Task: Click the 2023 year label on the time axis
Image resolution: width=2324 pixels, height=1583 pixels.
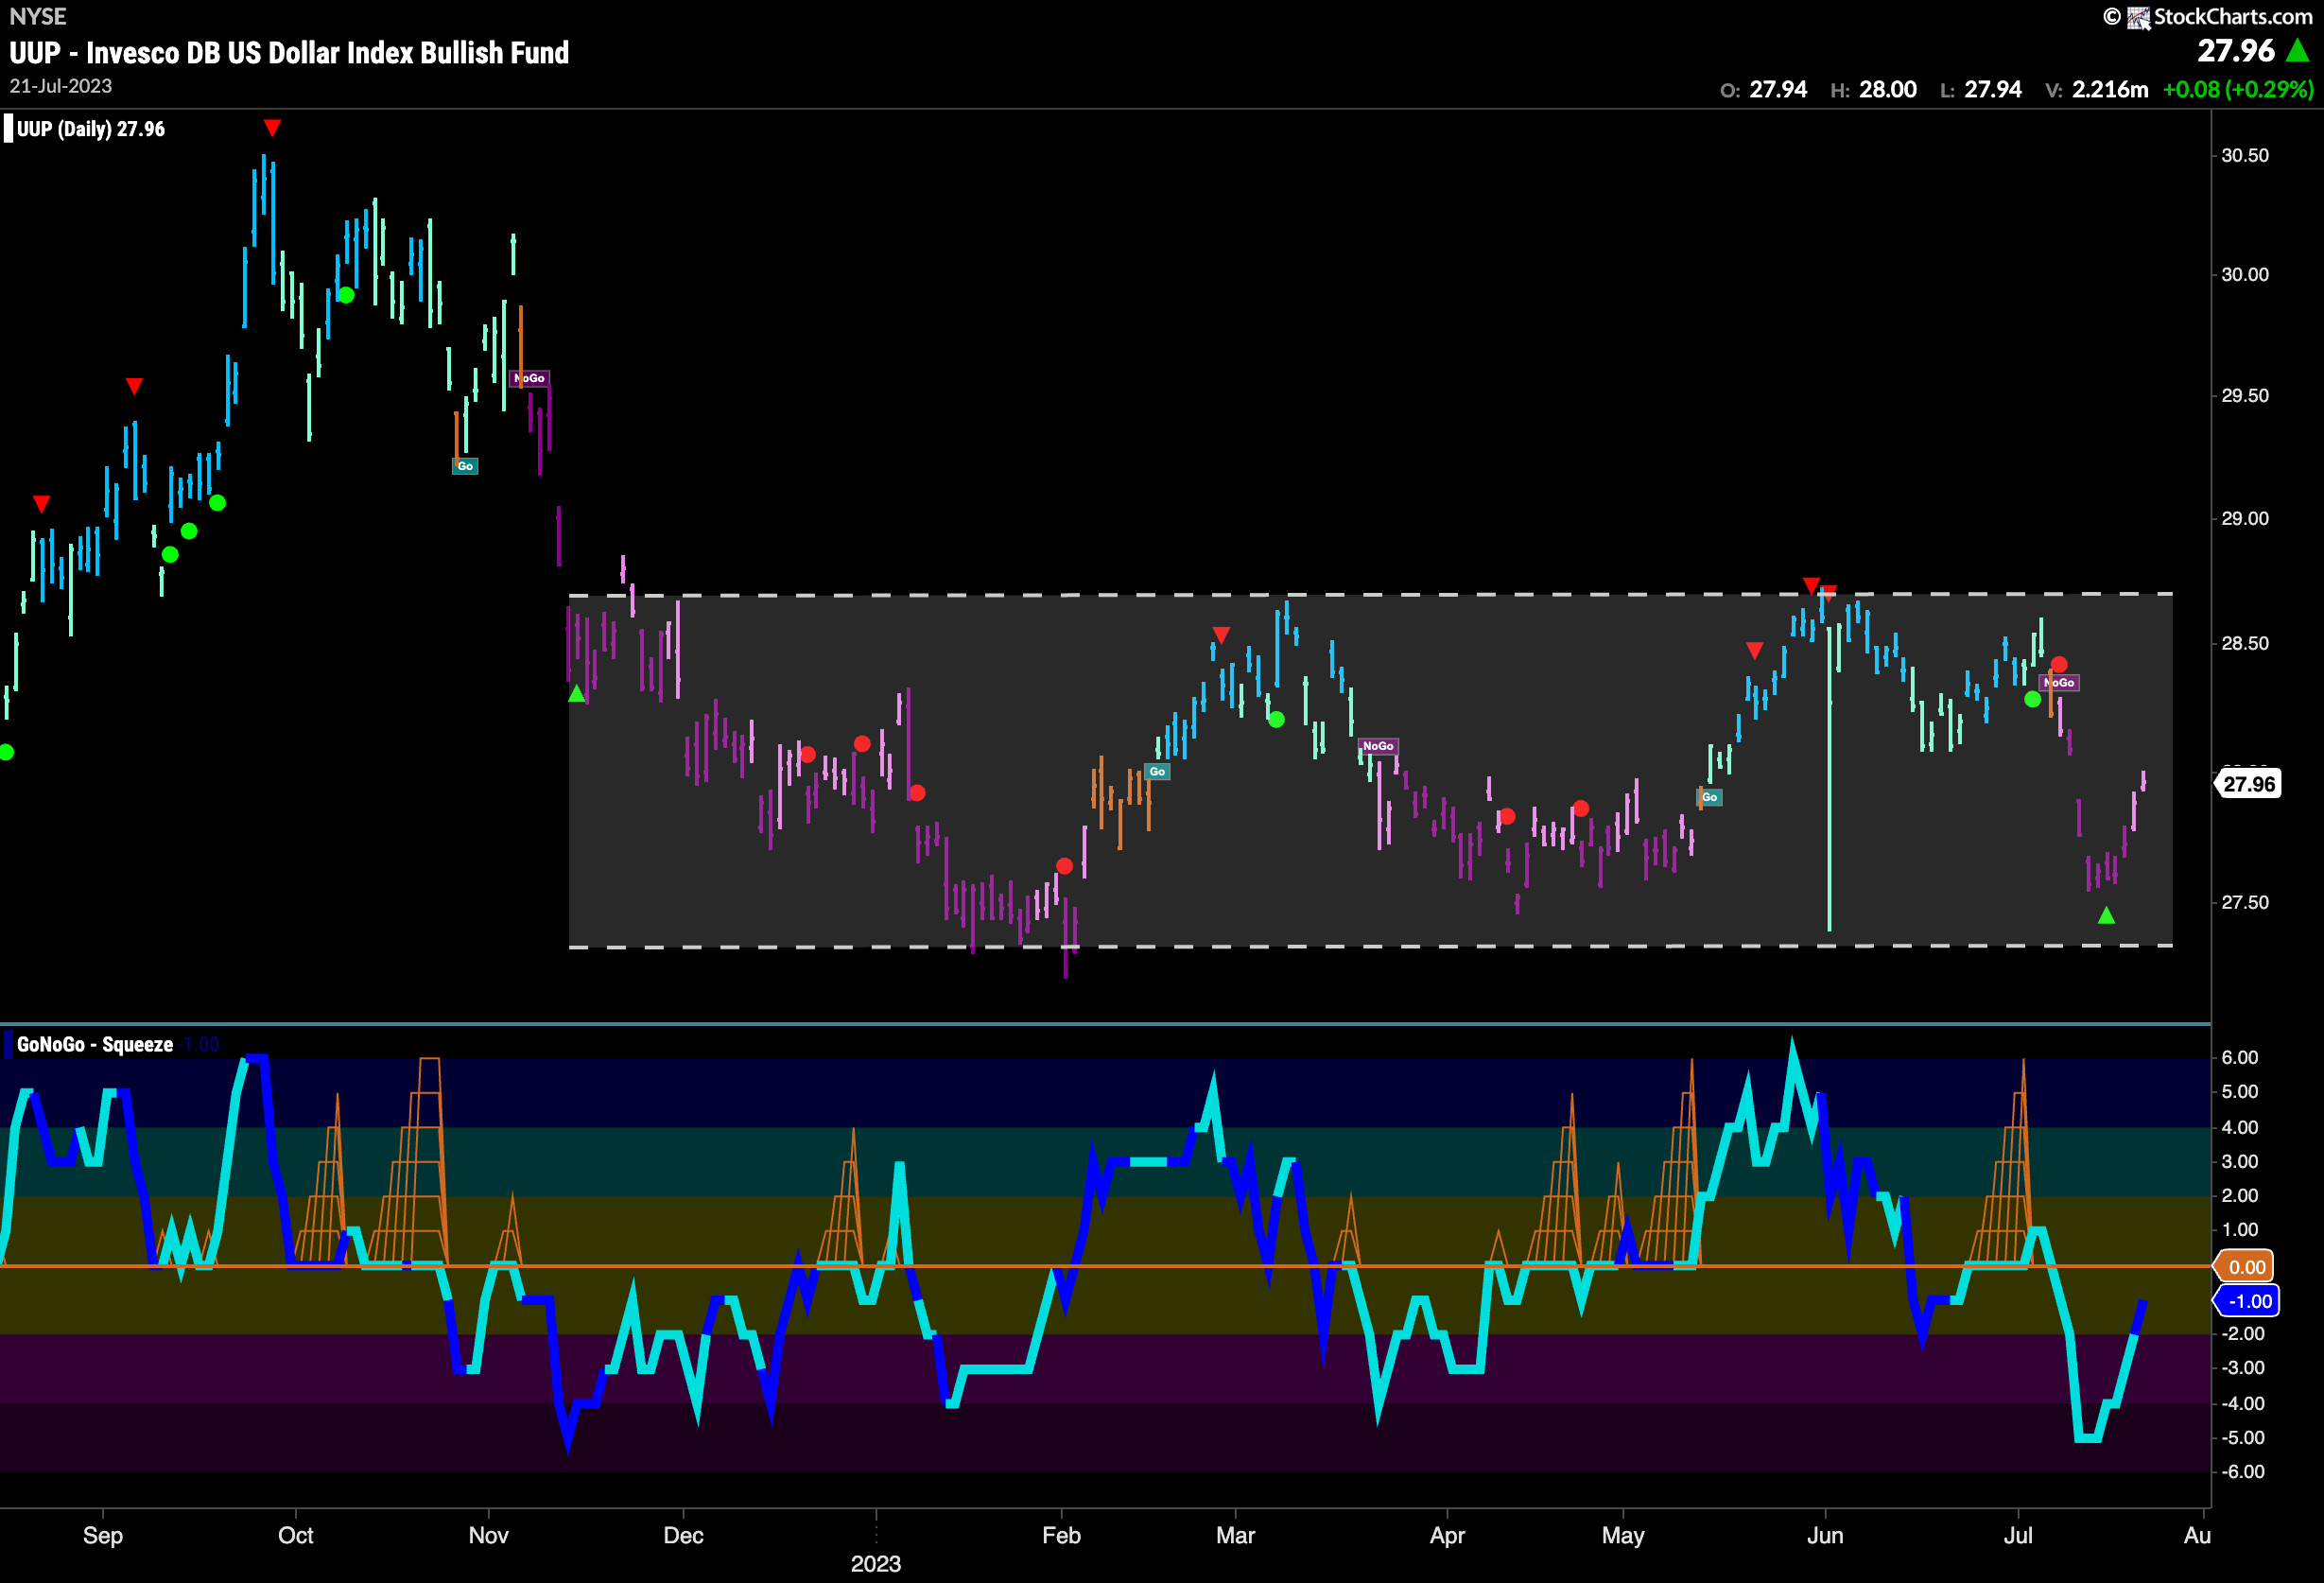Action: coord(875,1564)
